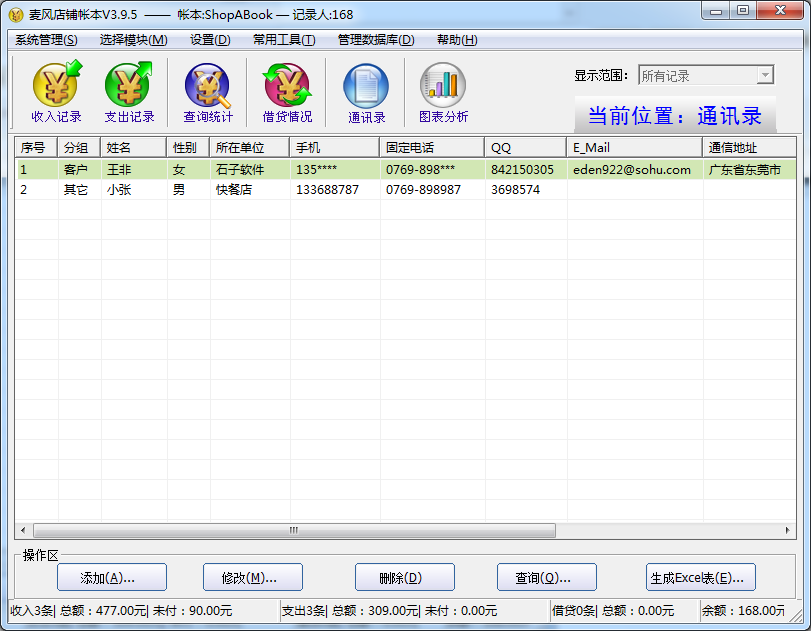The width and height of the screenshot is (811, 631).
Task: Open the 查询统计 query statistics icon
Action: [208, 92]
